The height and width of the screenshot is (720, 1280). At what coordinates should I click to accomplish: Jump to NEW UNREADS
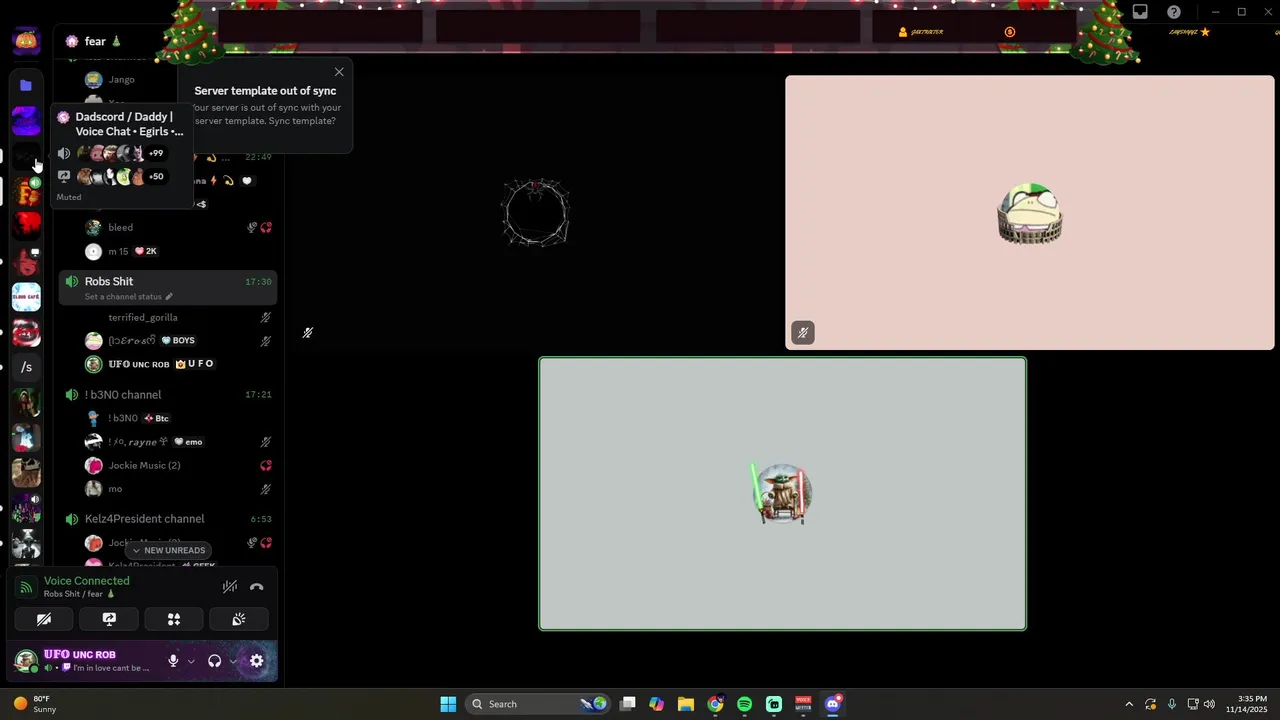pos(168,550)
